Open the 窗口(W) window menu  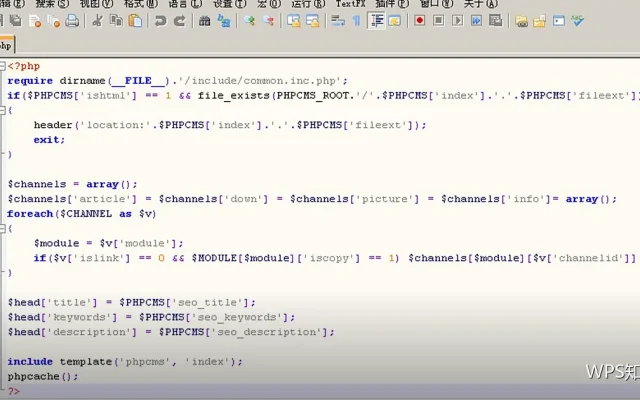436,4
